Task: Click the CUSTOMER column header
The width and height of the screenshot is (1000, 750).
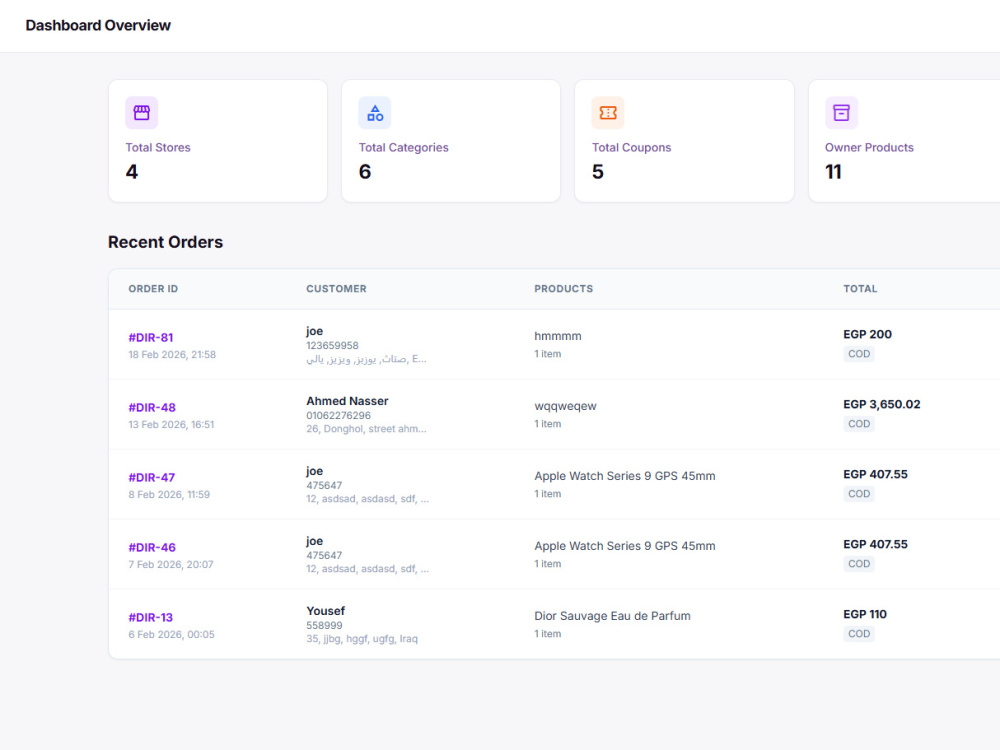Action: pos(336,289)
